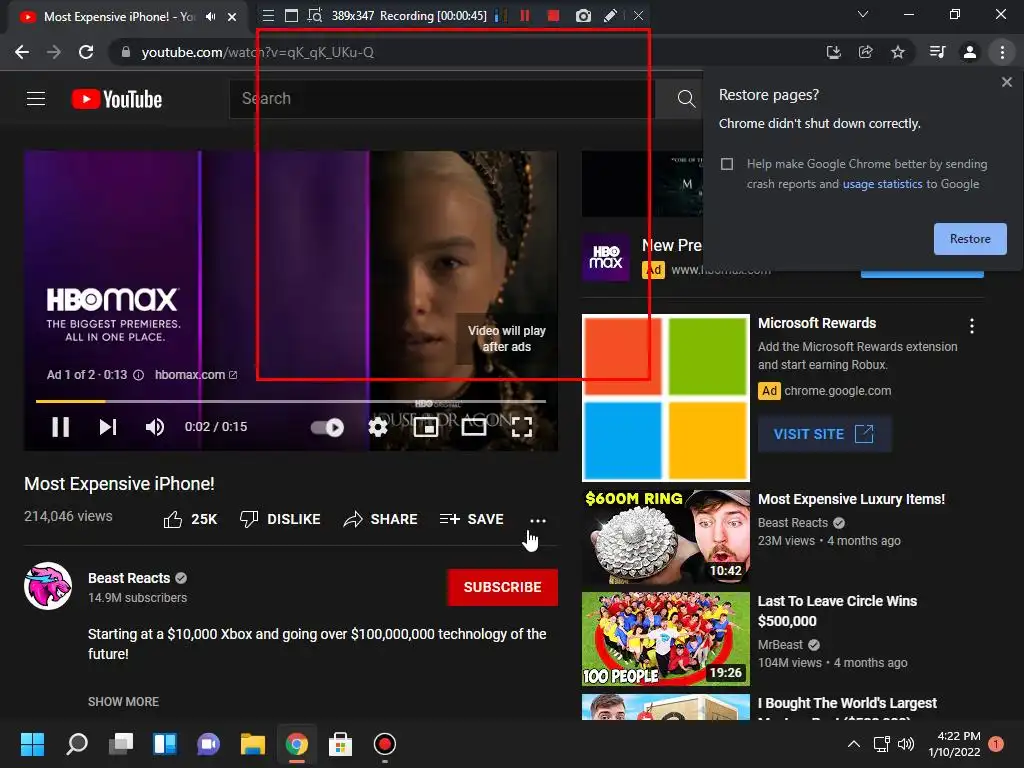Open the Microsoft Rewards ad thumbnail
This screenshot has height=768, width=1024.
665,398
